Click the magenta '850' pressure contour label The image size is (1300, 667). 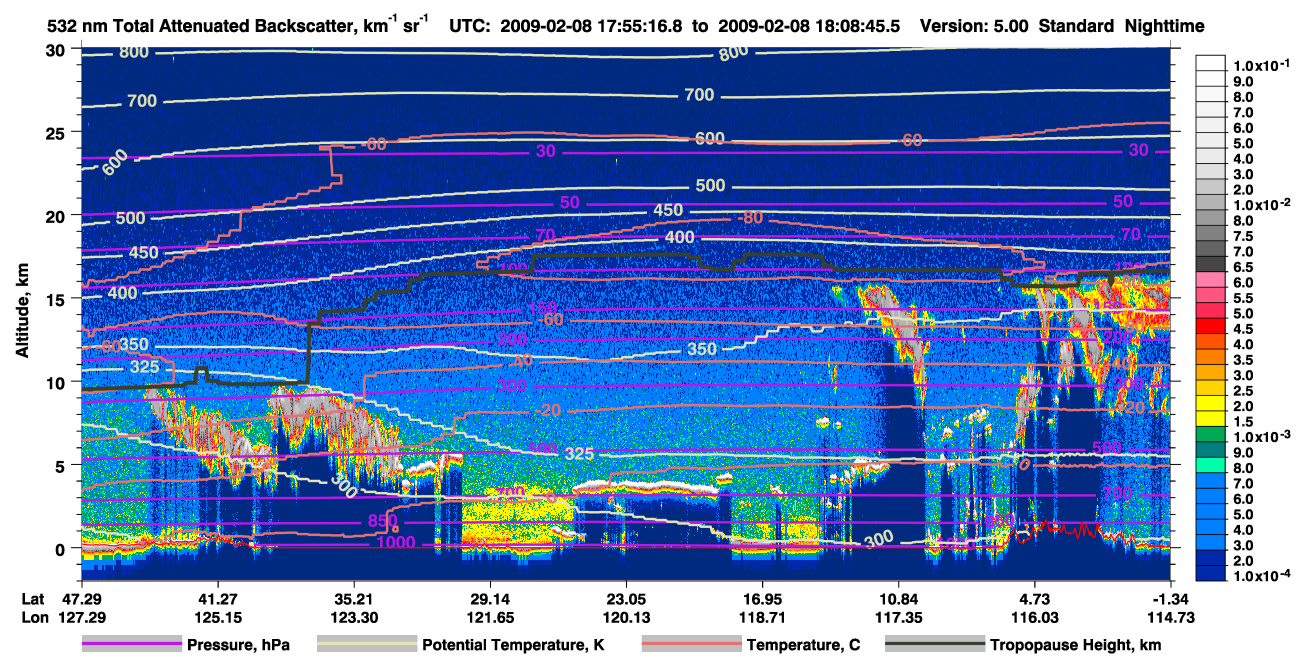click(x=381, y=521)
